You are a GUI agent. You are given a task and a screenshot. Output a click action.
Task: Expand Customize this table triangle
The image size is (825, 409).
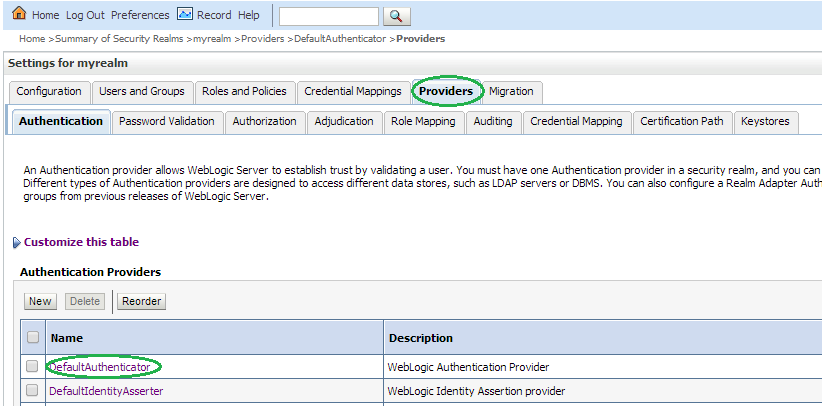[16, 243]
